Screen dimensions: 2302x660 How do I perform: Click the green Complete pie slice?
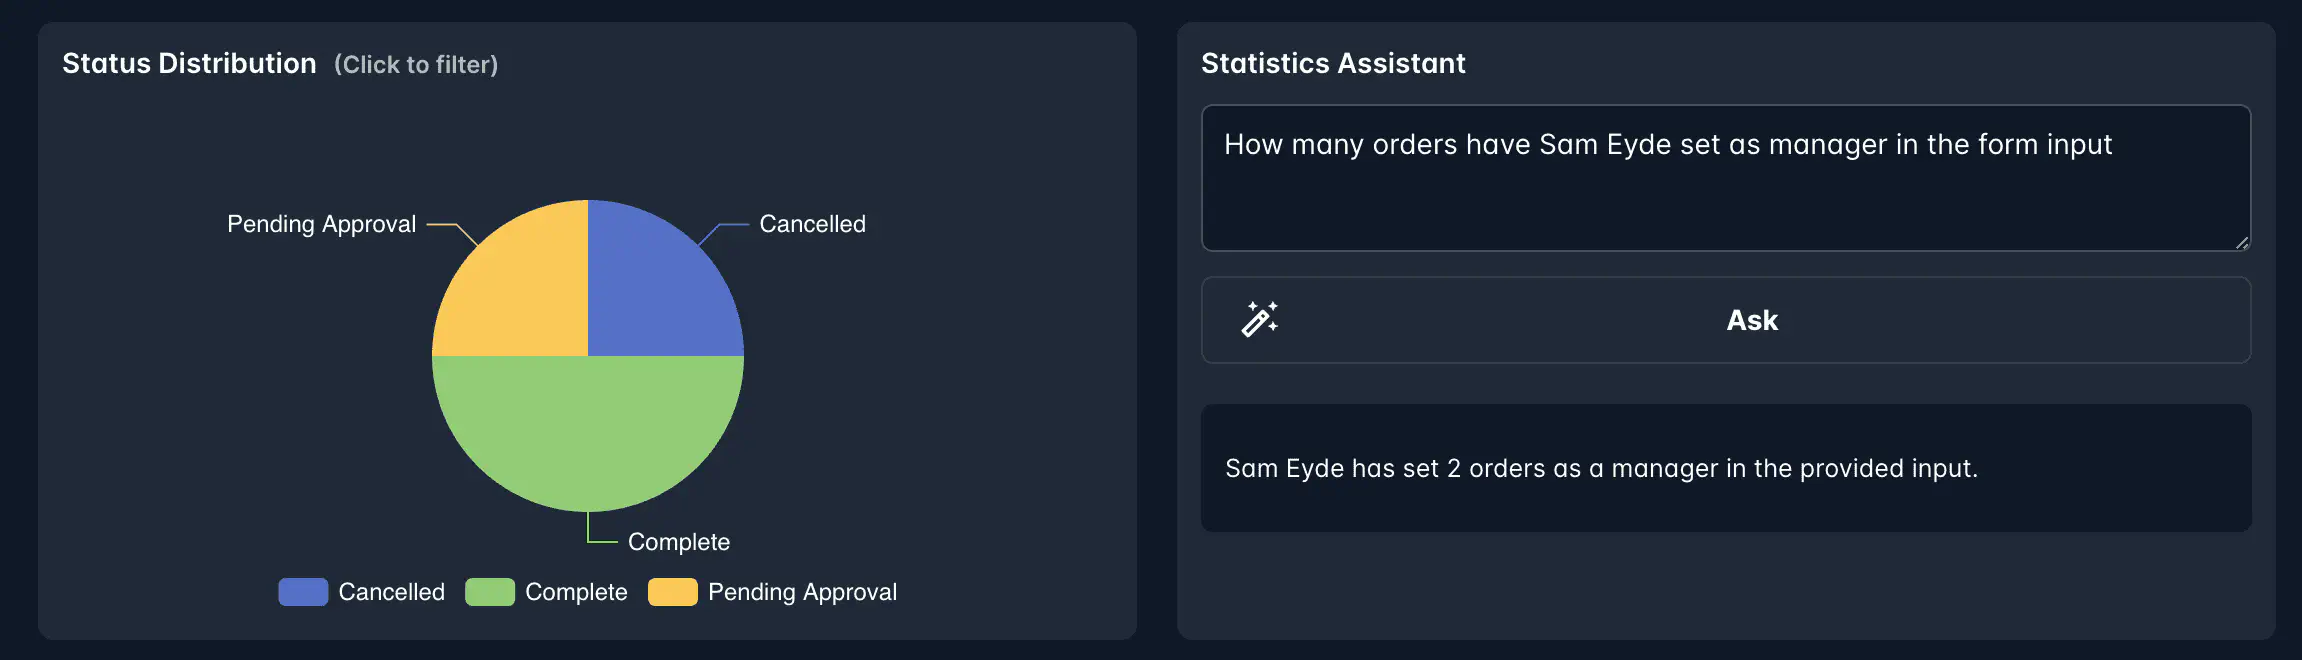pyautogui.click(x=590, y=440)
